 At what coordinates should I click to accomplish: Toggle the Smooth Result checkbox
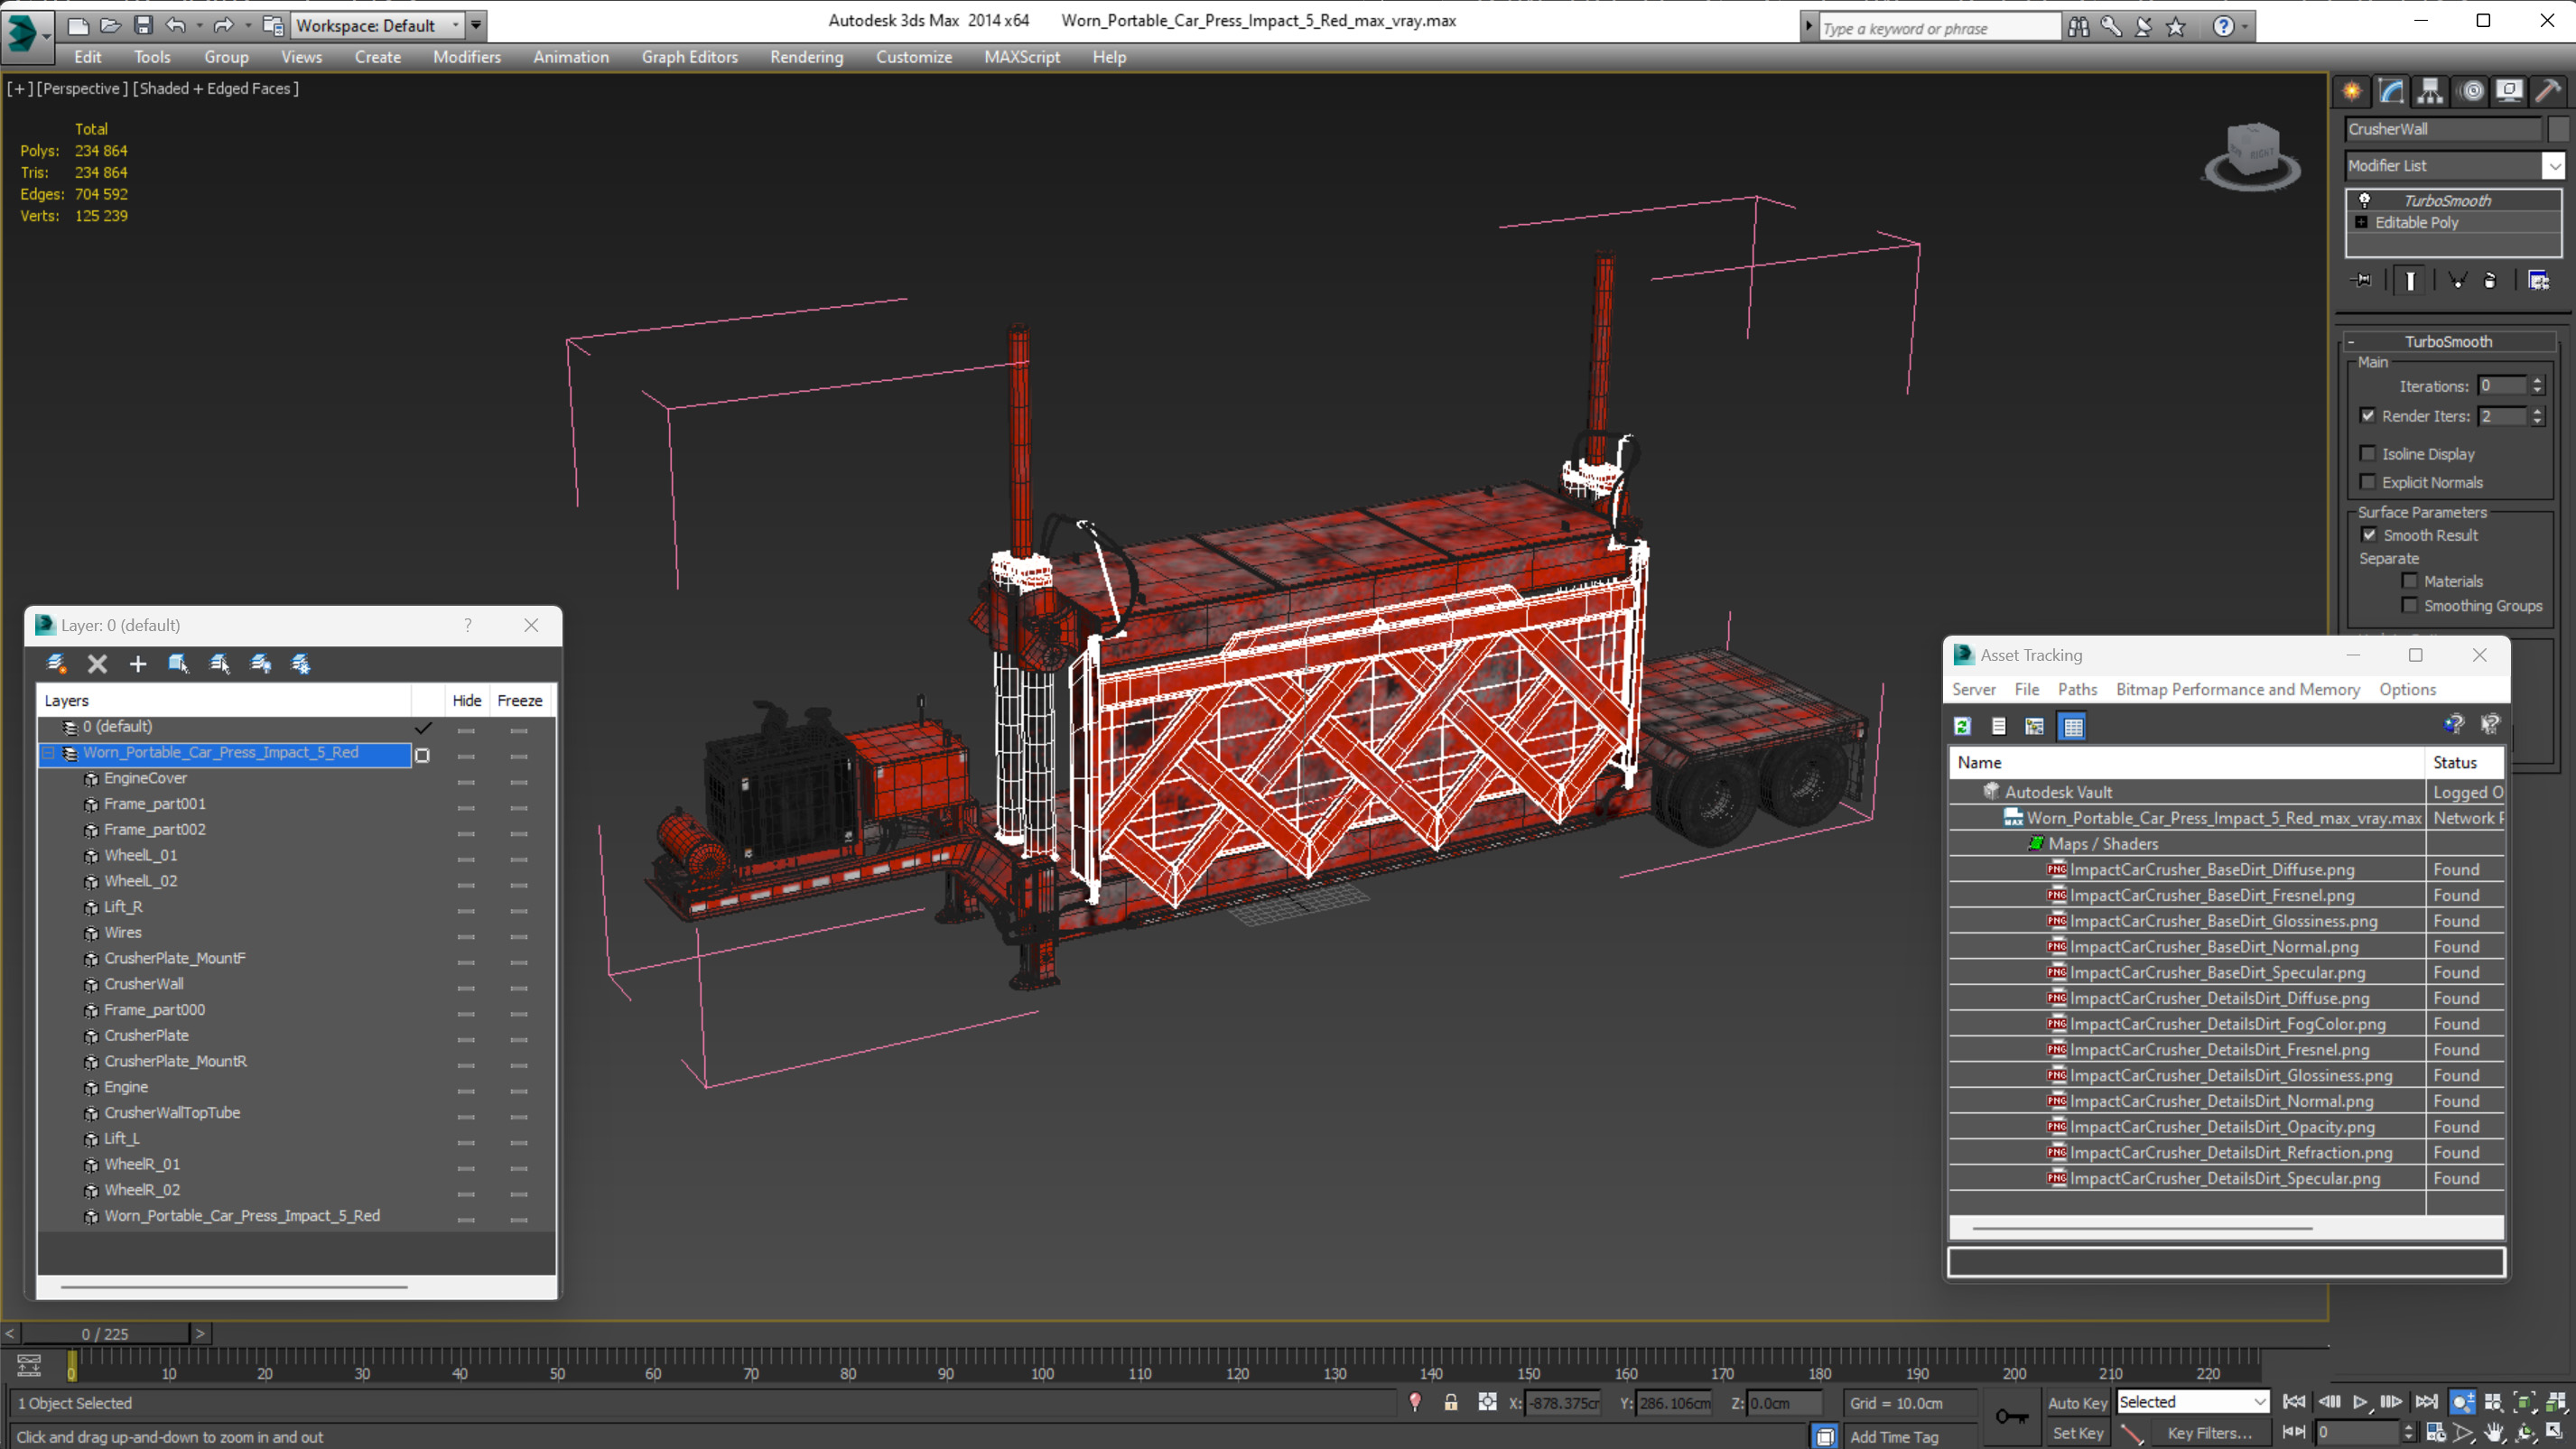click(x=2369, y=535)
